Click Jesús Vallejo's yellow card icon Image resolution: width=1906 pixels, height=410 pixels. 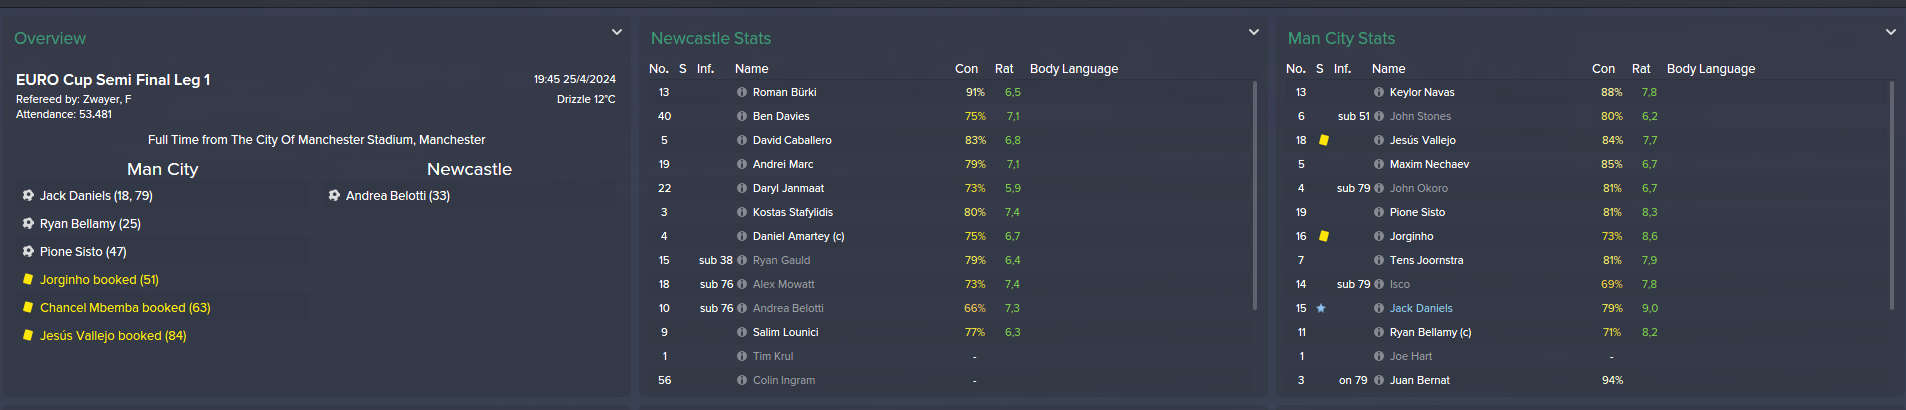[1324, 140]
